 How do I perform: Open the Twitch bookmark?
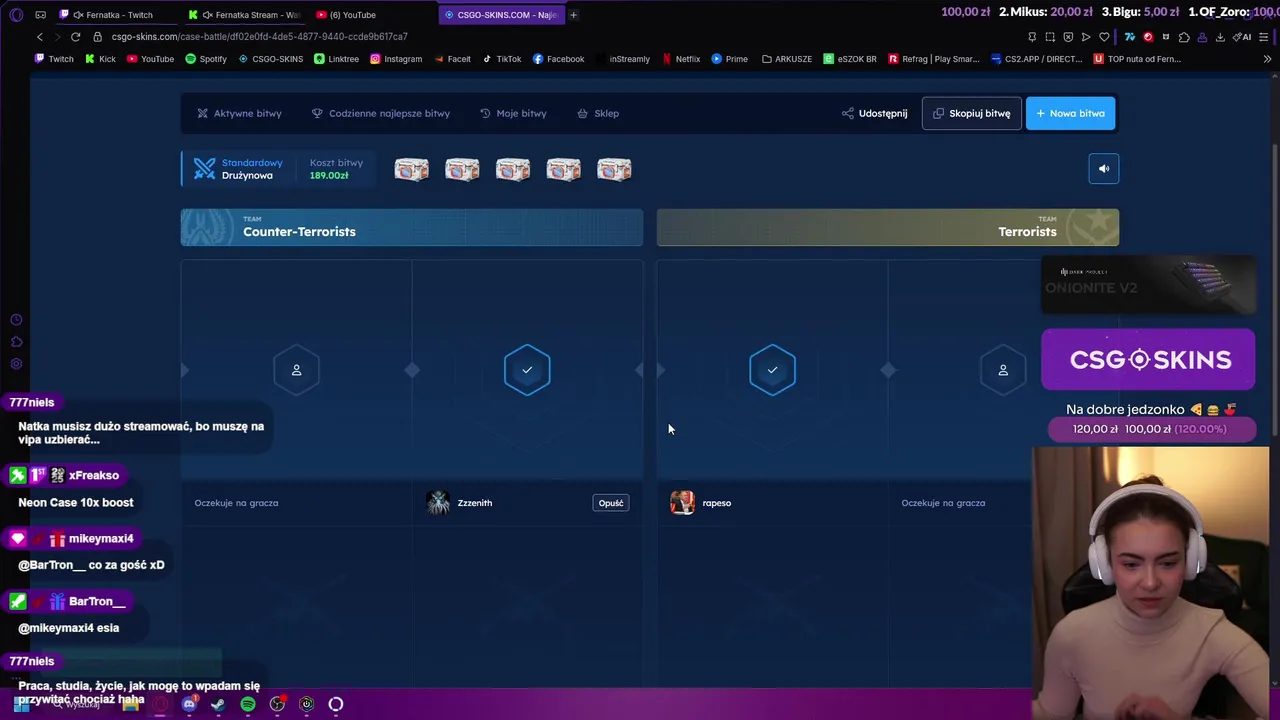[x=54, y=59]
